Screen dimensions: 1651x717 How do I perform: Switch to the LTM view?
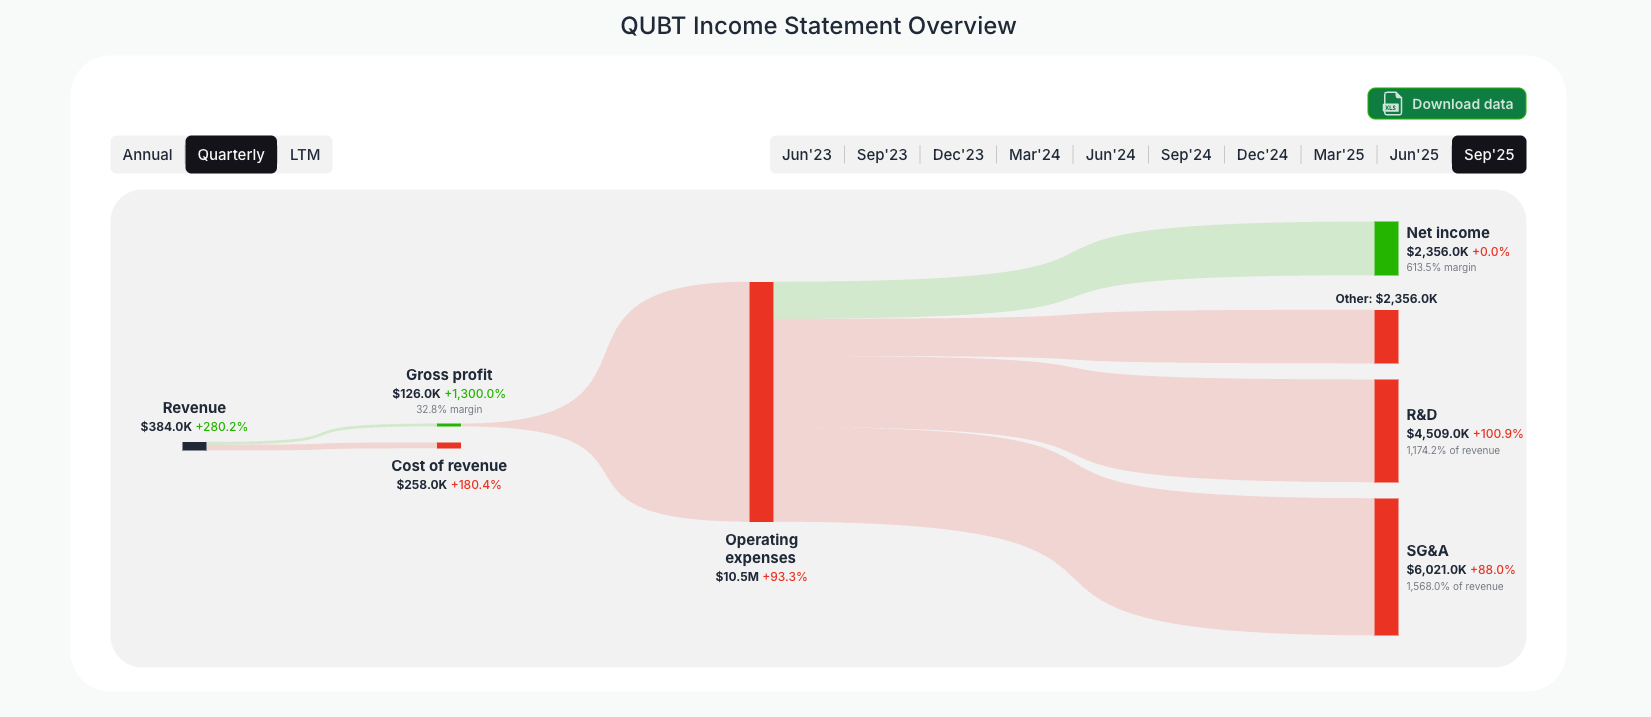(x=304, y=154)
